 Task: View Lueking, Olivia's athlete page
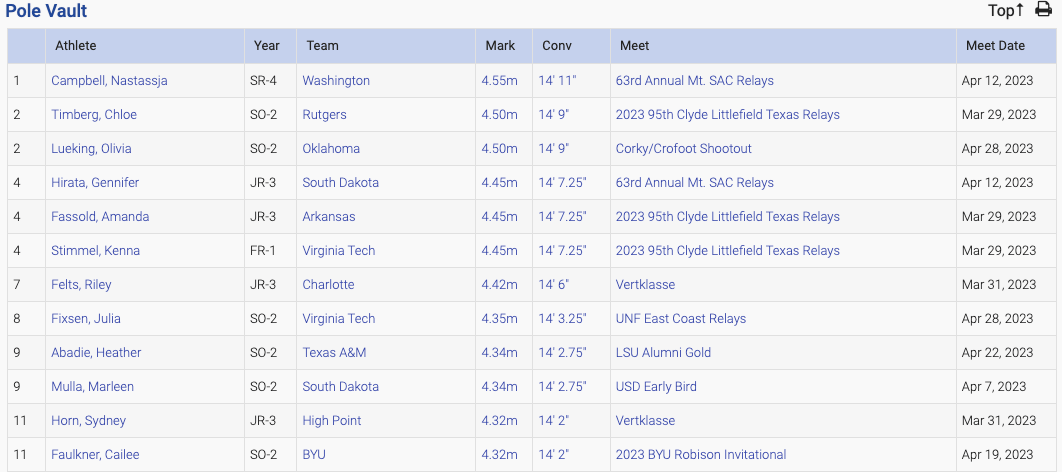click(x=91, y=148)
